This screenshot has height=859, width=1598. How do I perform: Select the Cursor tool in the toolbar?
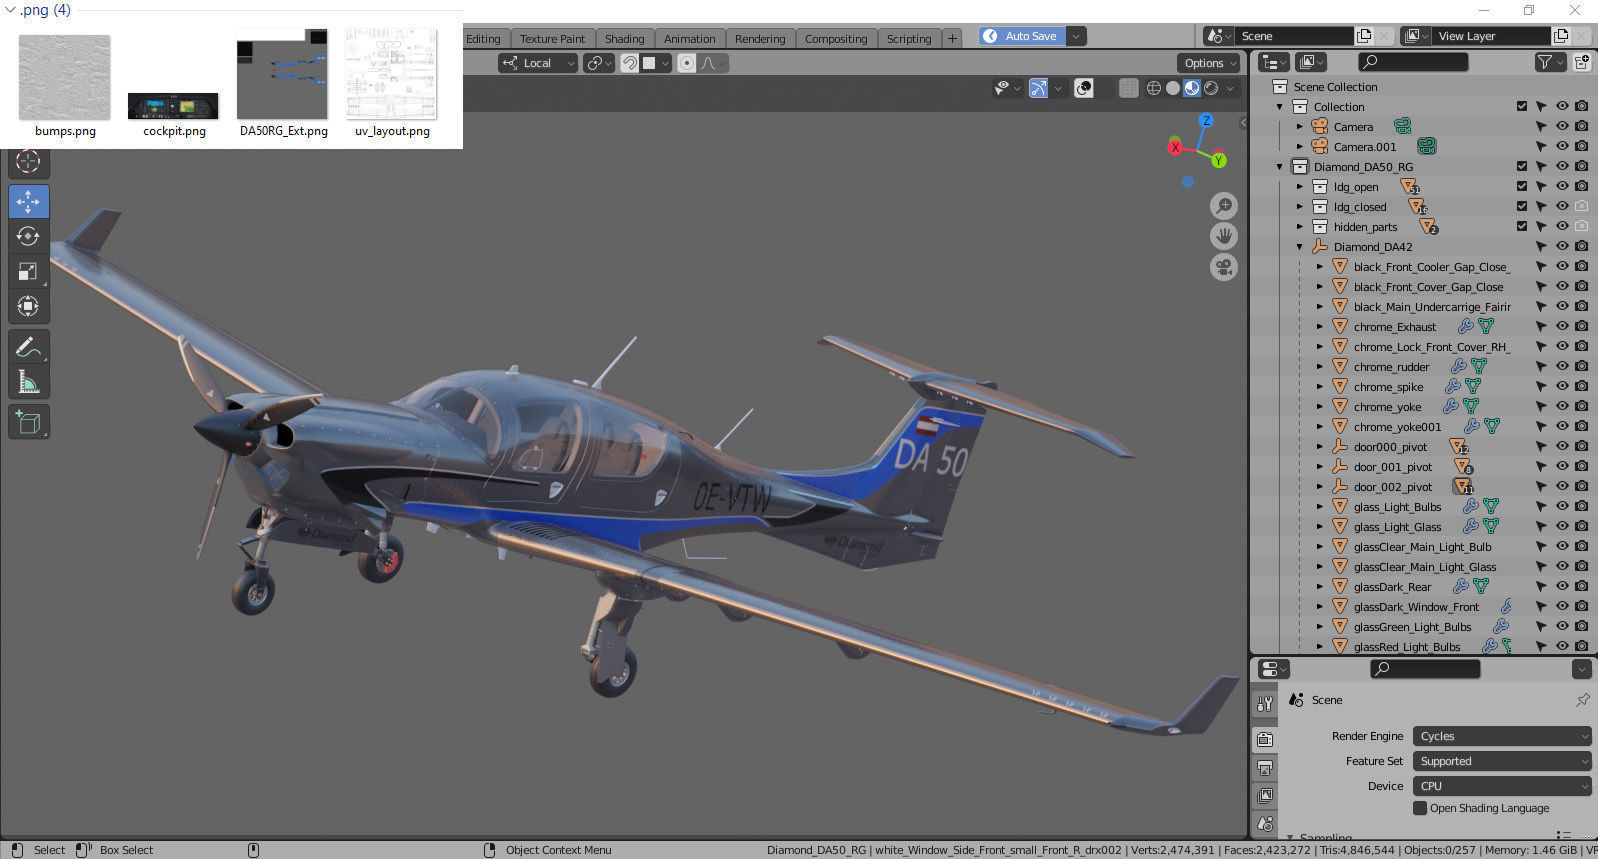click(x=28, y=161)
